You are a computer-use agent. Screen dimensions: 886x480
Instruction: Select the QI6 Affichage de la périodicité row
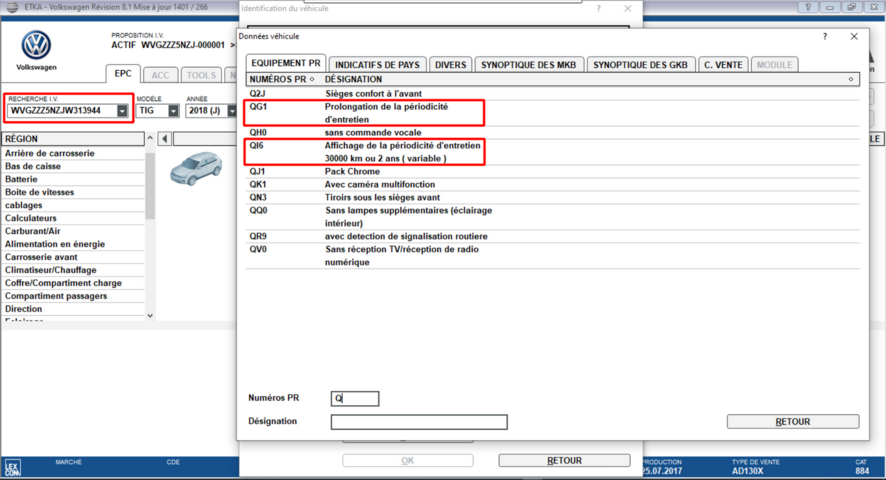pos(553,152)
